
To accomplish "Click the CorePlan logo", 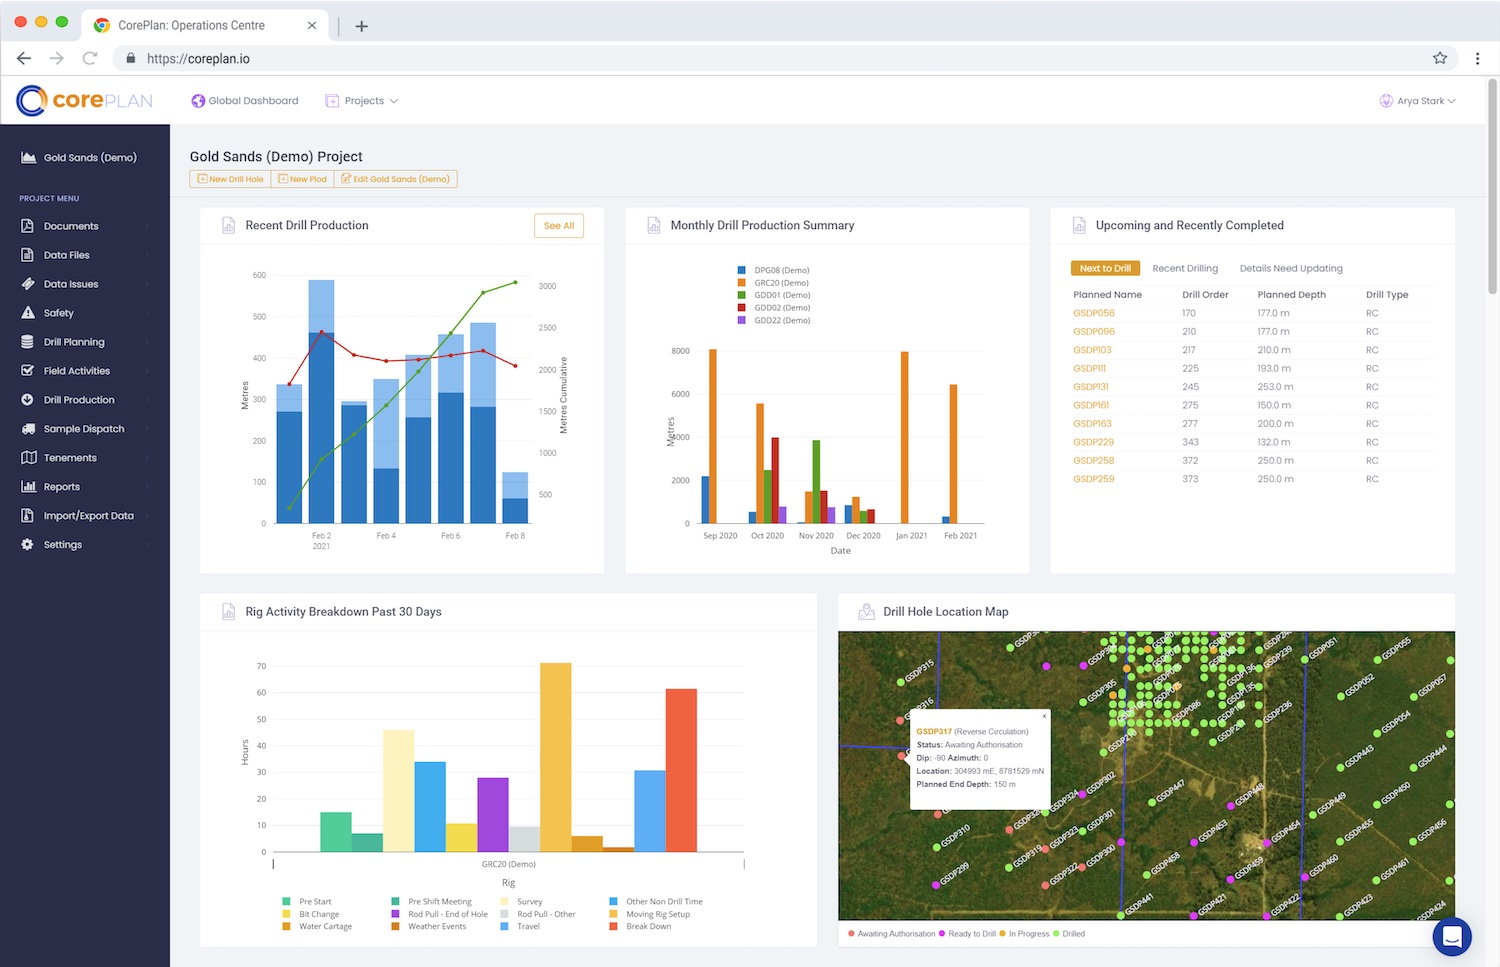I will tap(84, 100).
